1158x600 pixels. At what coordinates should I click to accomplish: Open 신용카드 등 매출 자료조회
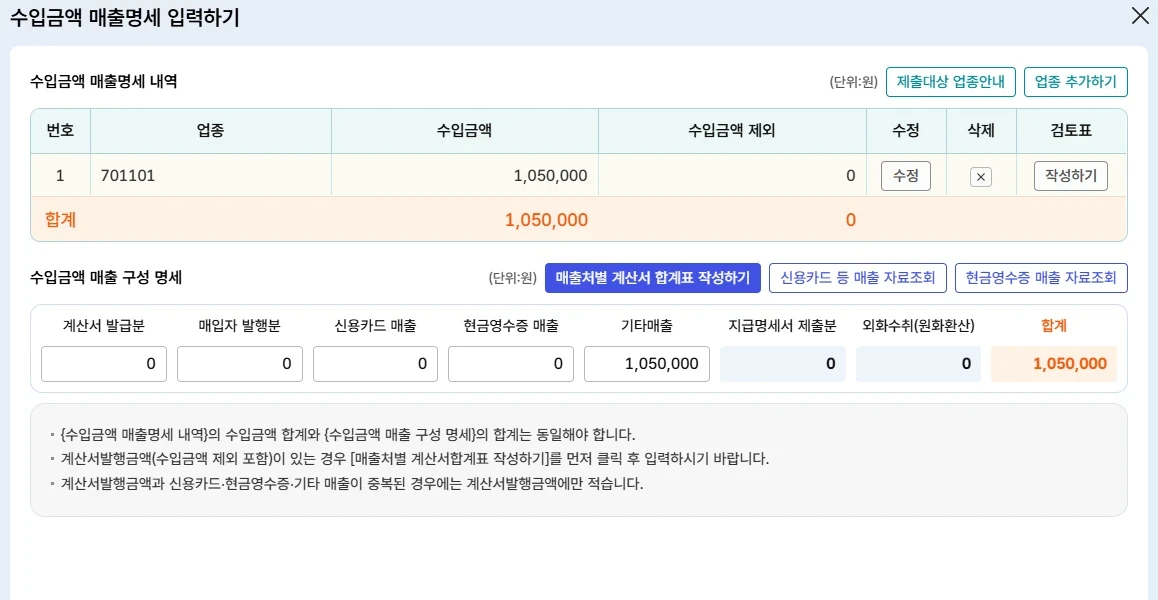[x=857, y=278]
